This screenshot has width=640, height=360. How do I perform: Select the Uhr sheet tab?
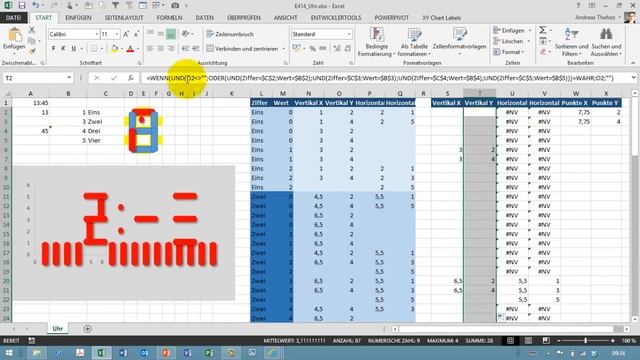tap(58, 329)
